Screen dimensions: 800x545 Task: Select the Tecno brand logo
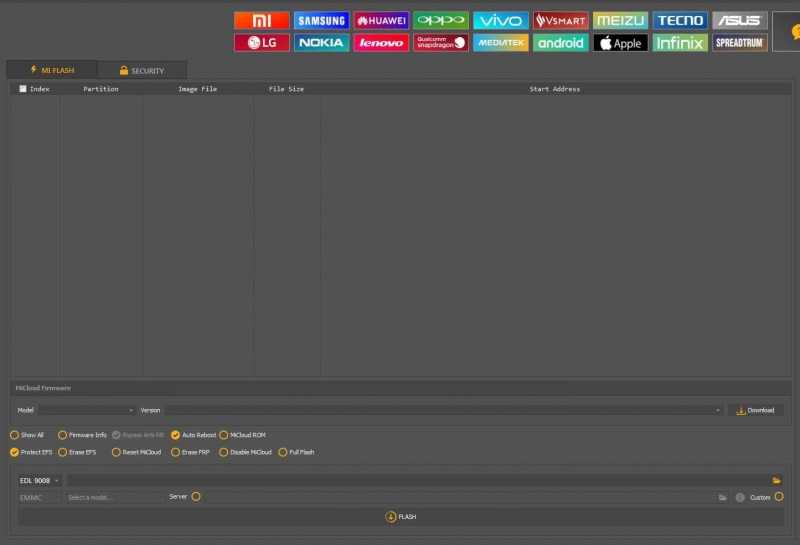click(680, 20)
